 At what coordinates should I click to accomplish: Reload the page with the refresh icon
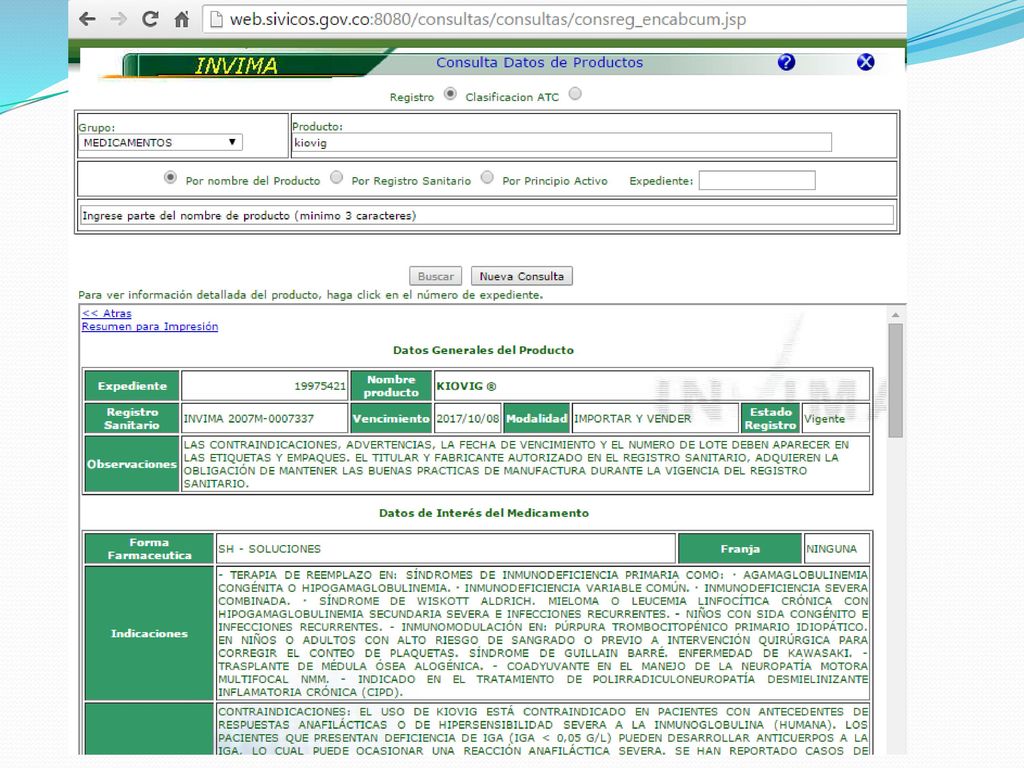pos(150,19)
